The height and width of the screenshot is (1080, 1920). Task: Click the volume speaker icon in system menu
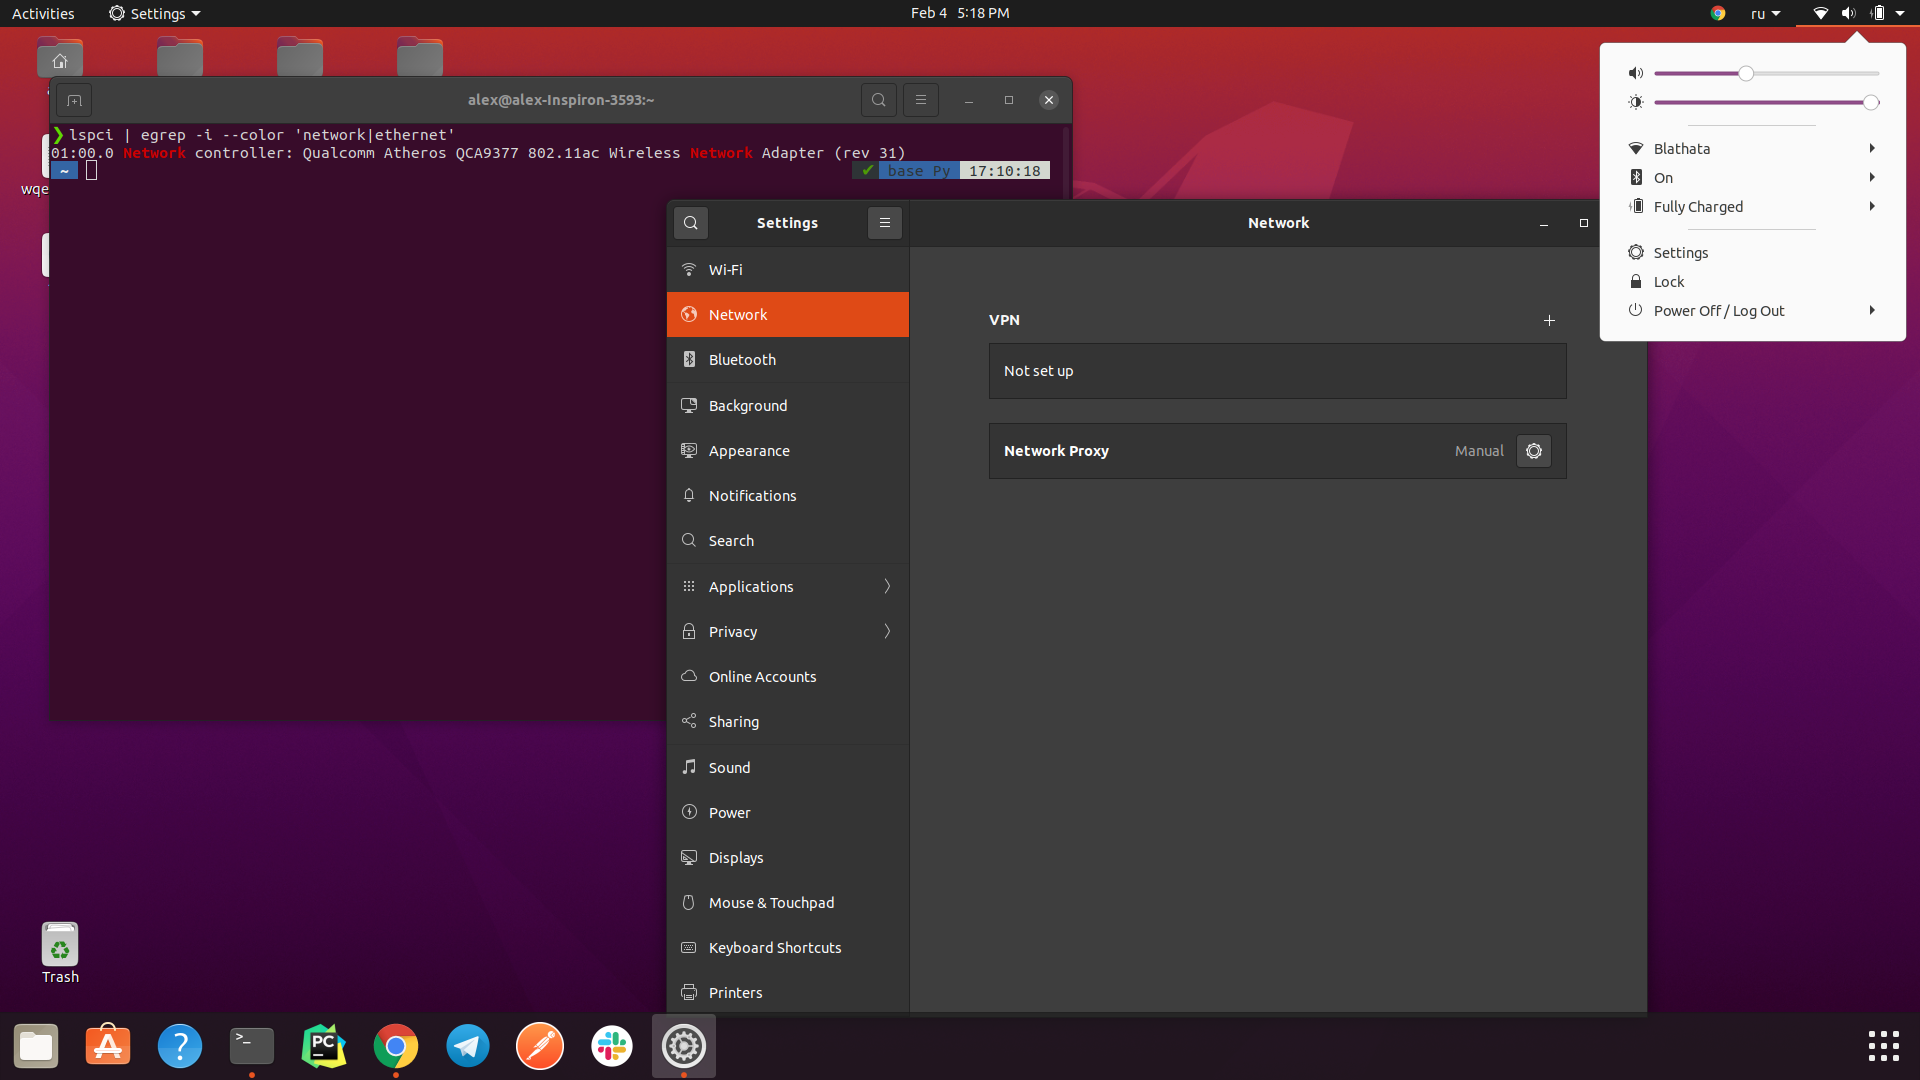1636,73
